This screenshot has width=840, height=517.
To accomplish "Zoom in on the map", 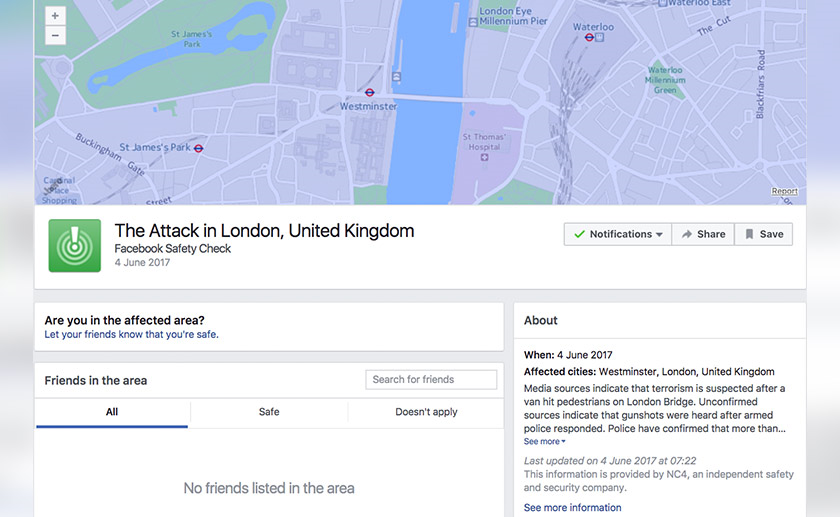I will click(55, 16).
